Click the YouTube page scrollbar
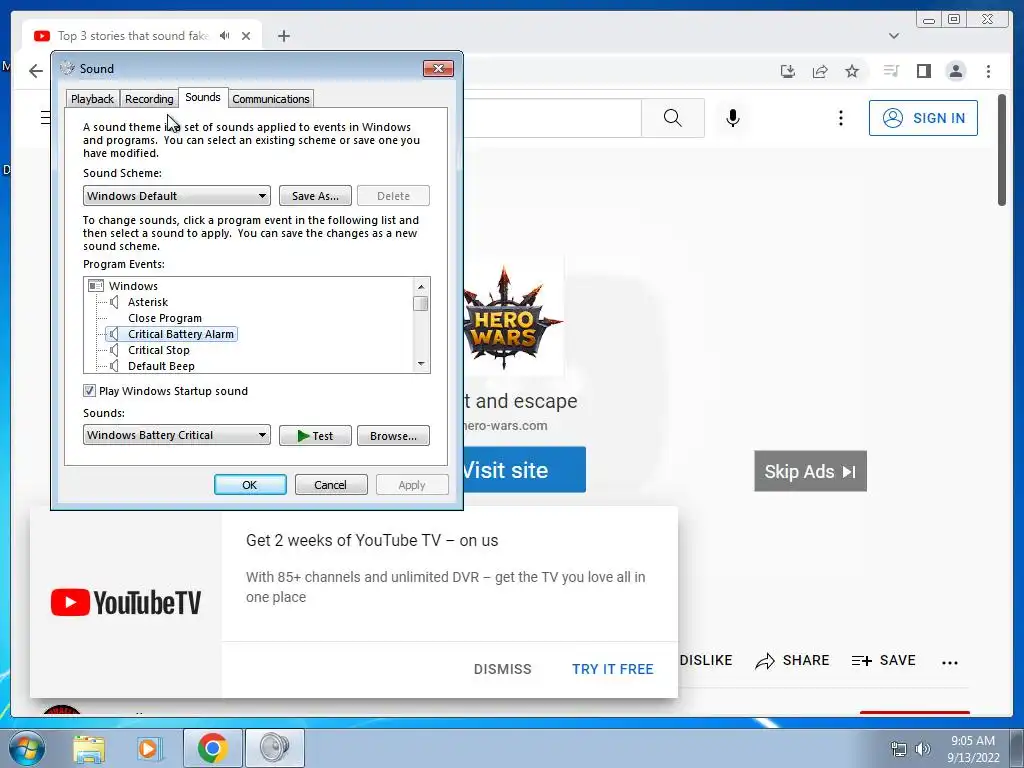The width and height of the screenshot is (1024, 768). click(x=1002, y=150)
